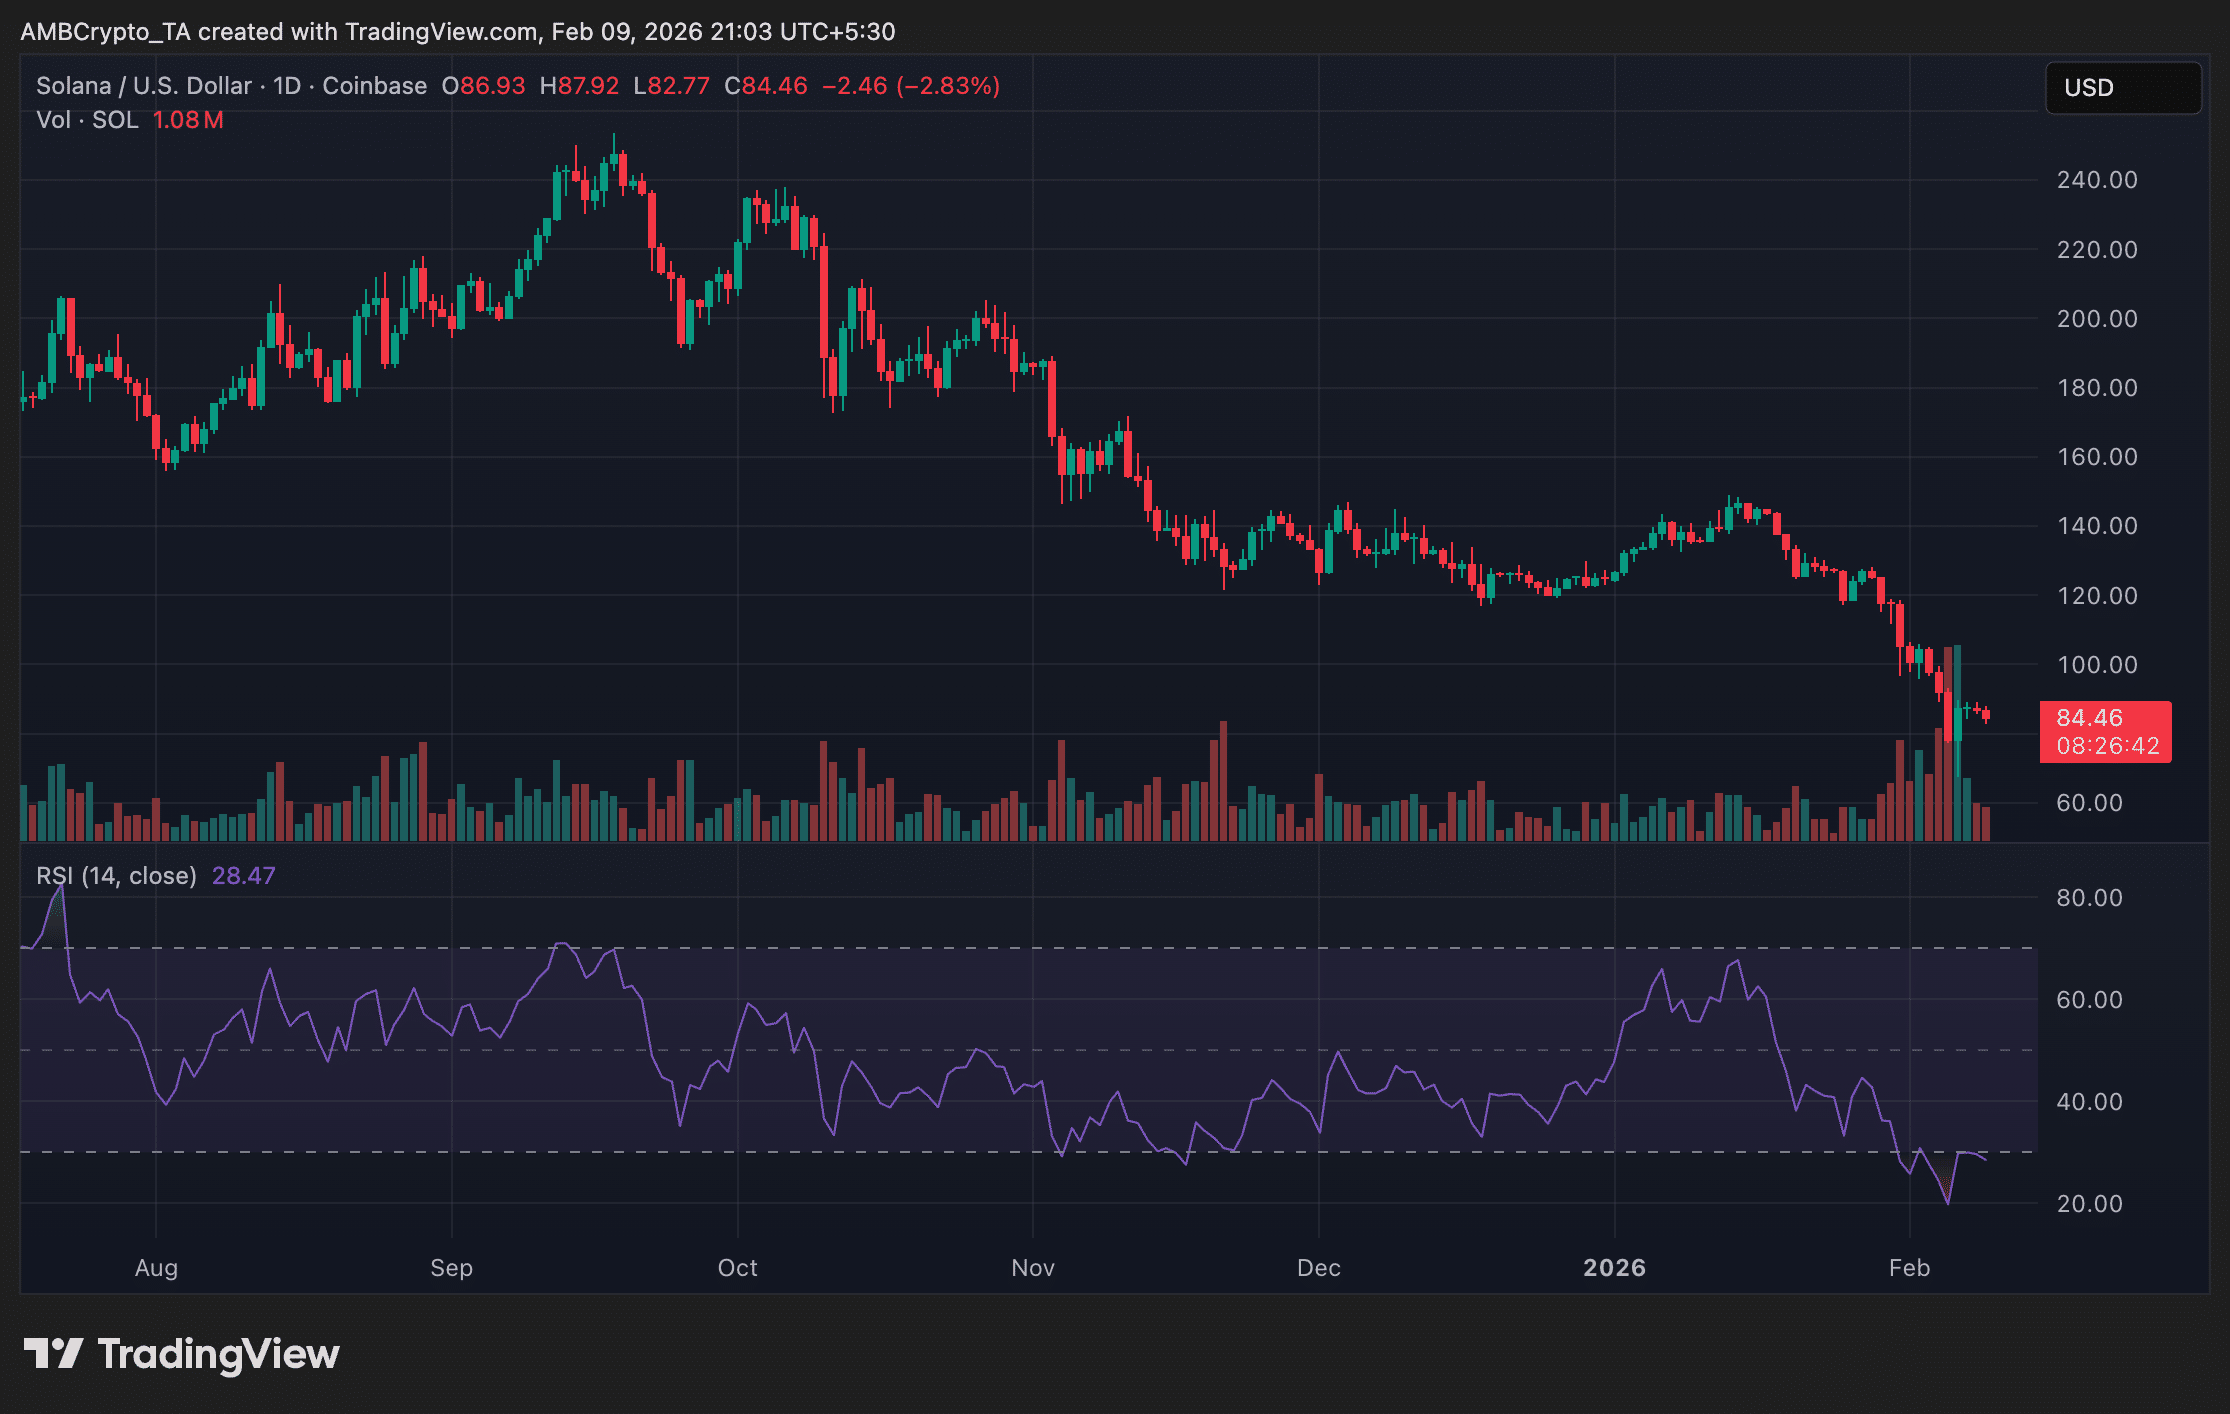The image size is (2230, 1414).
Task: Click the Coinbase exchange label
Action: (x=374, y=86)
